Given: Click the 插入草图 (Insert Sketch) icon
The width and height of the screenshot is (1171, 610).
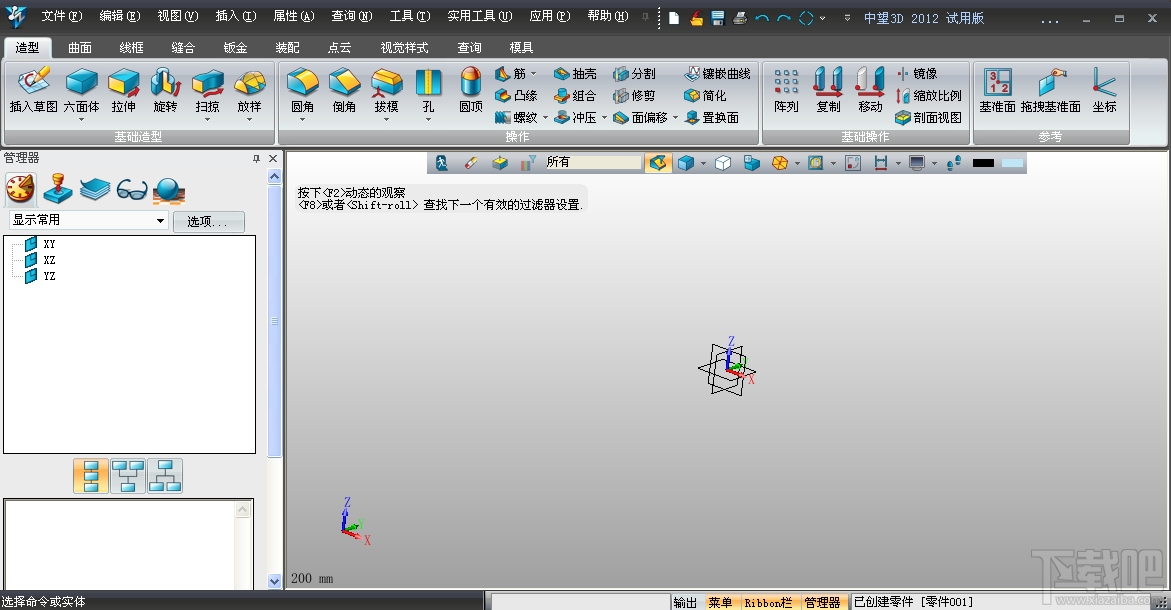Looking at the screenshot, I should click(x=33, y=82).
